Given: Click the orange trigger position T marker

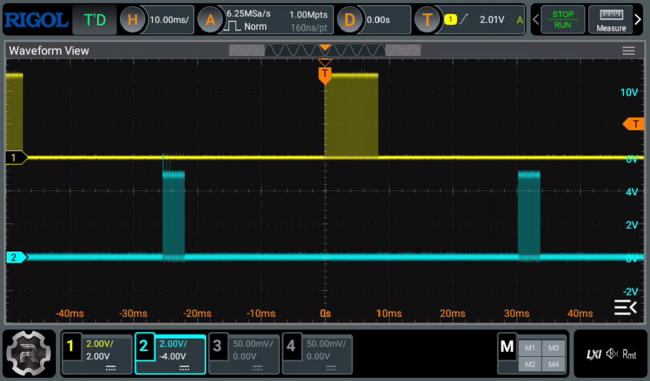Looking at the screenshot, I should 325,75.
